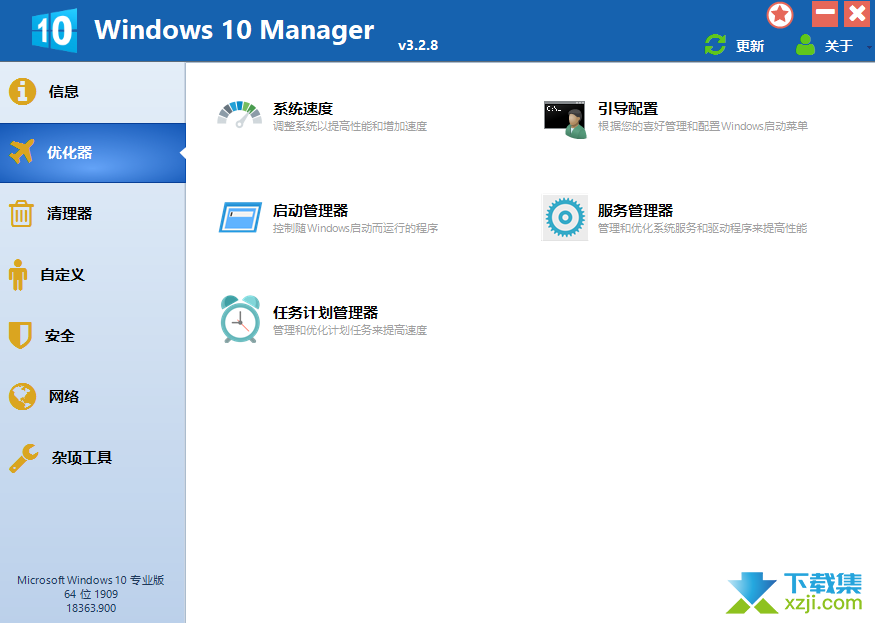This screenshot has height=623, width=875.
Task: Open the 杂项工具 tab label
Action: coord(81,458)
